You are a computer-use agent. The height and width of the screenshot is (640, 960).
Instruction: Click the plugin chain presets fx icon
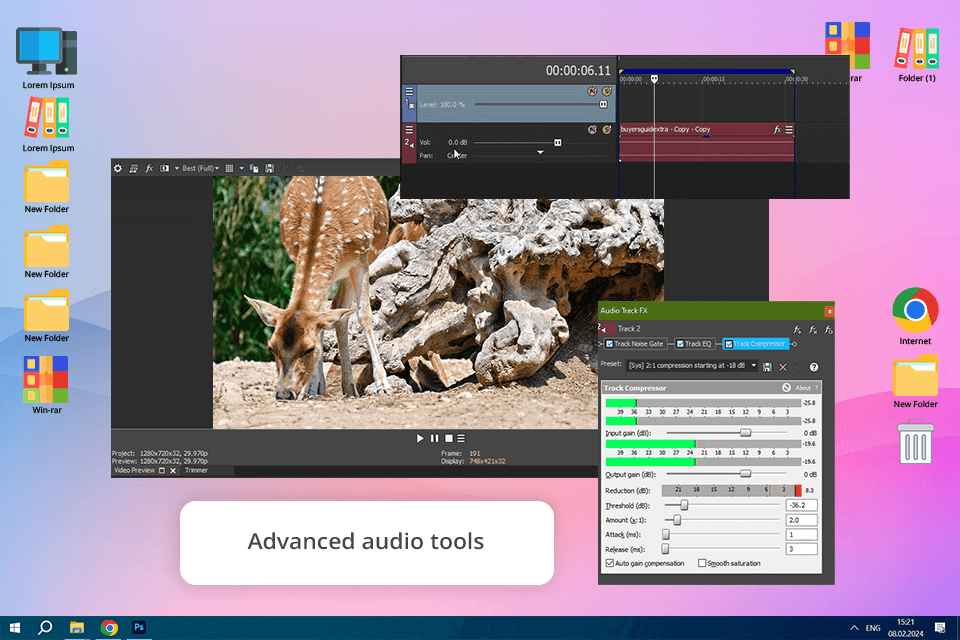(x=828, y=330)
